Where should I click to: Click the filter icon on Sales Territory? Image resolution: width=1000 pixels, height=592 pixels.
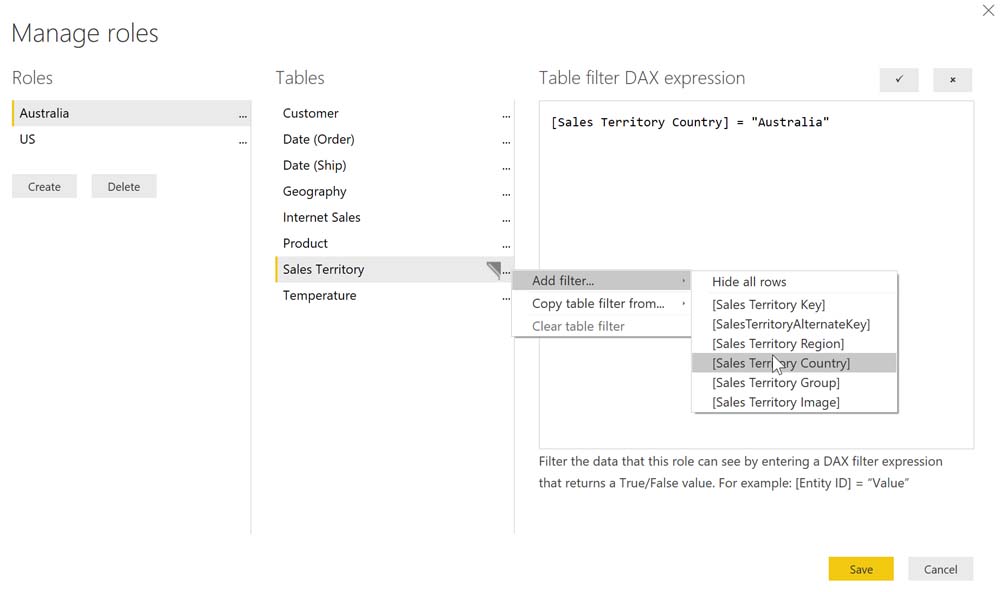tap(493, 269)
